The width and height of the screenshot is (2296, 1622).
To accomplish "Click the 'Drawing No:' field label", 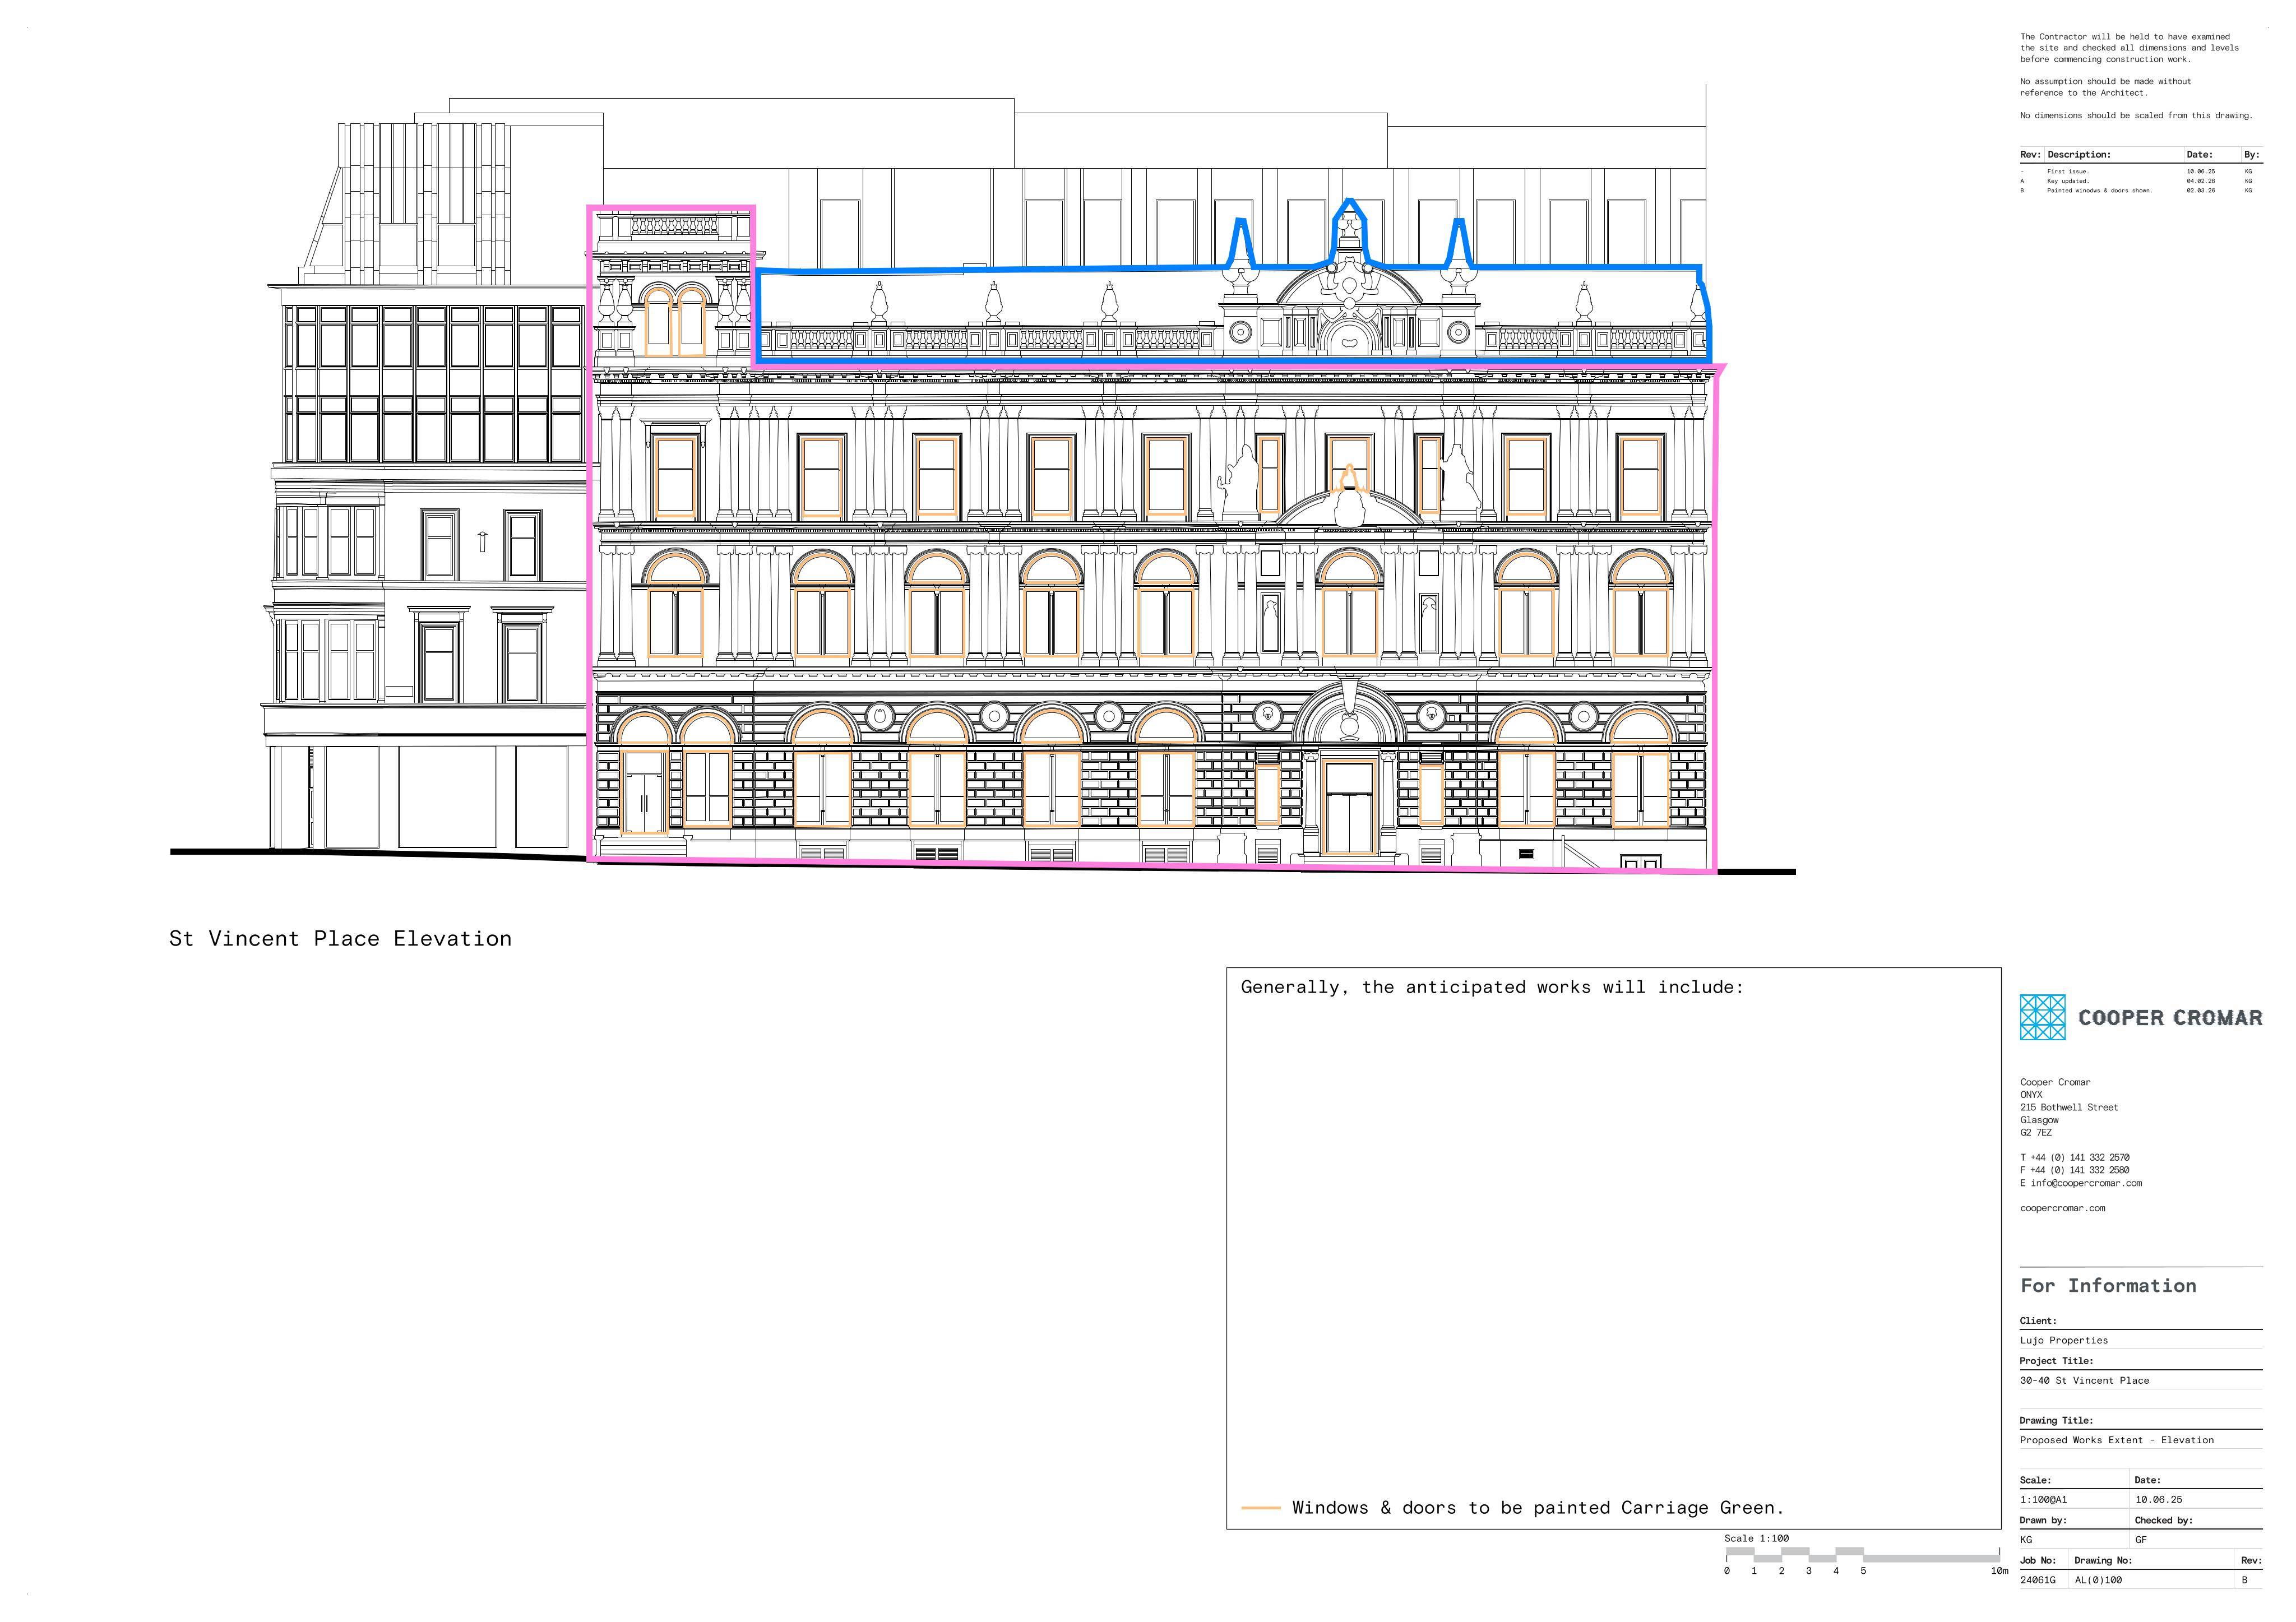I will pos(2103,1561).
